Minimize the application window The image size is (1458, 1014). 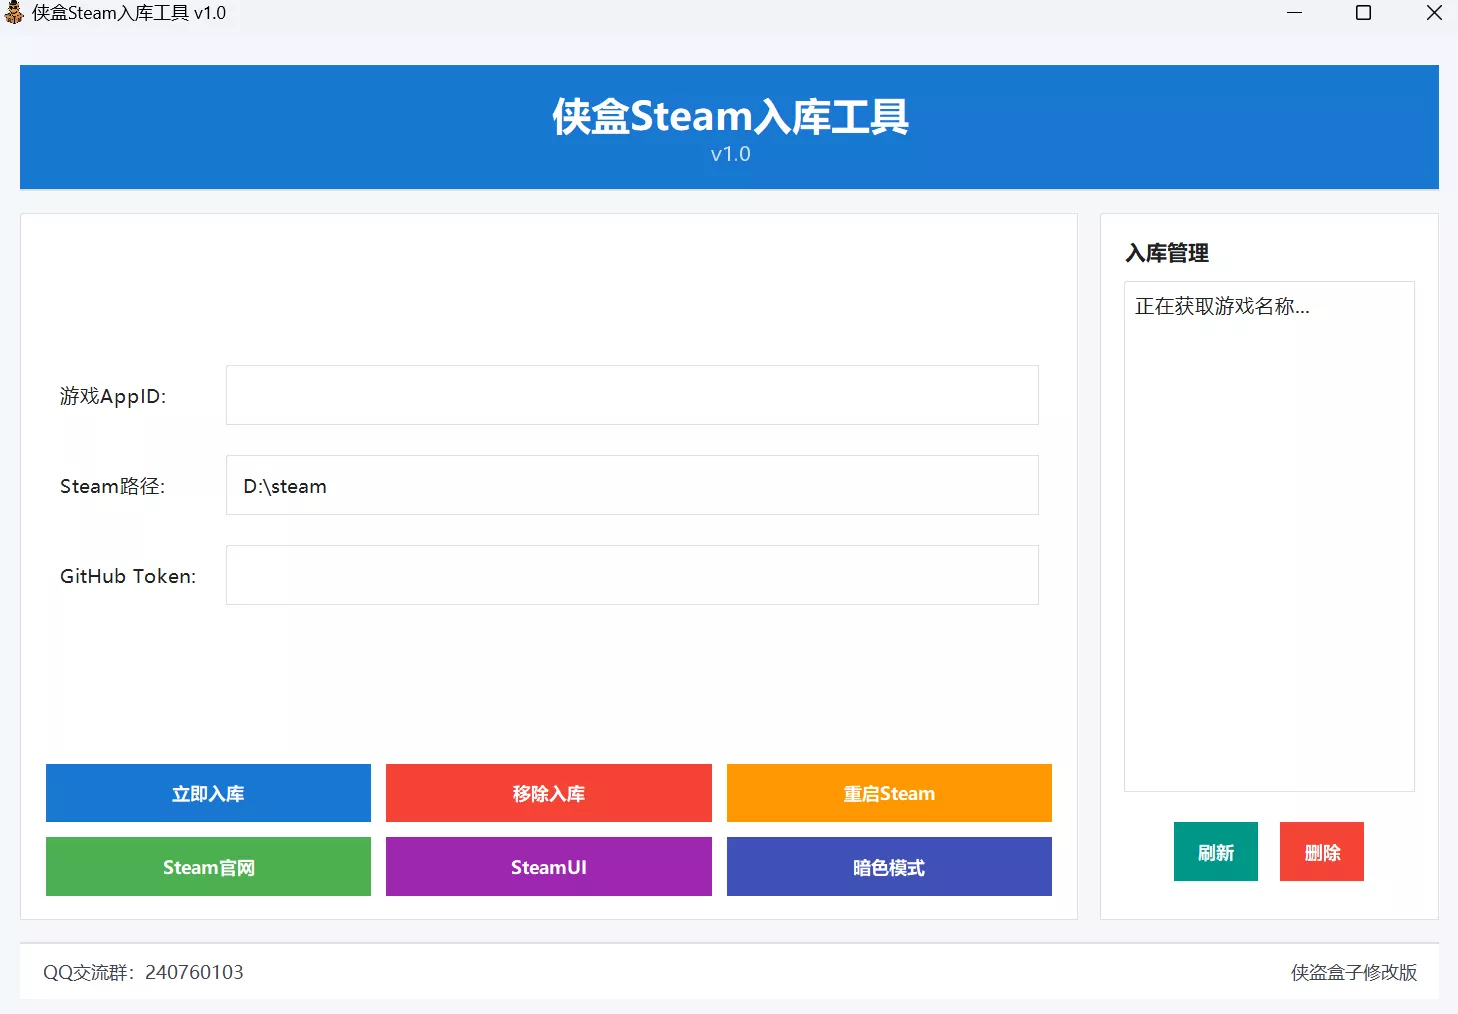pyautogui.click(x=1294, y=13)
